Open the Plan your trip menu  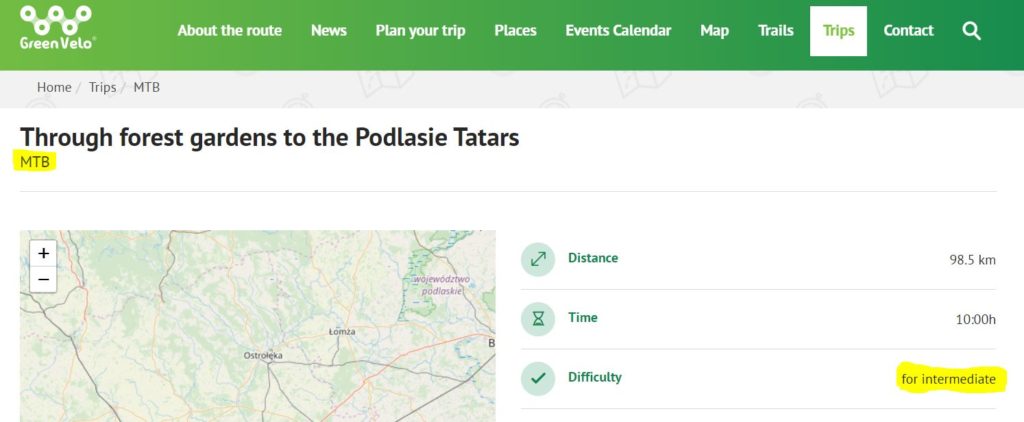(x=421, y=31)
